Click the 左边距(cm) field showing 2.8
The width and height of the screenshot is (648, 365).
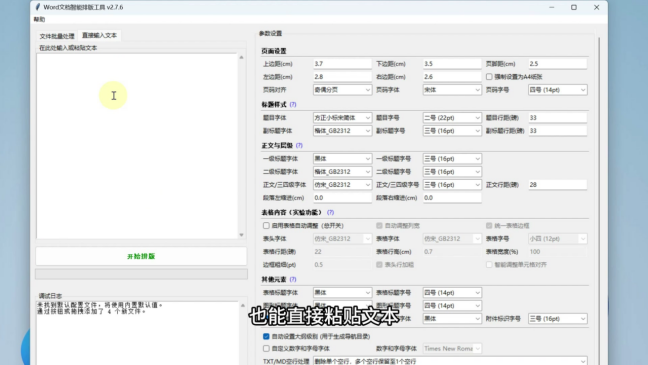pos(342,77)
